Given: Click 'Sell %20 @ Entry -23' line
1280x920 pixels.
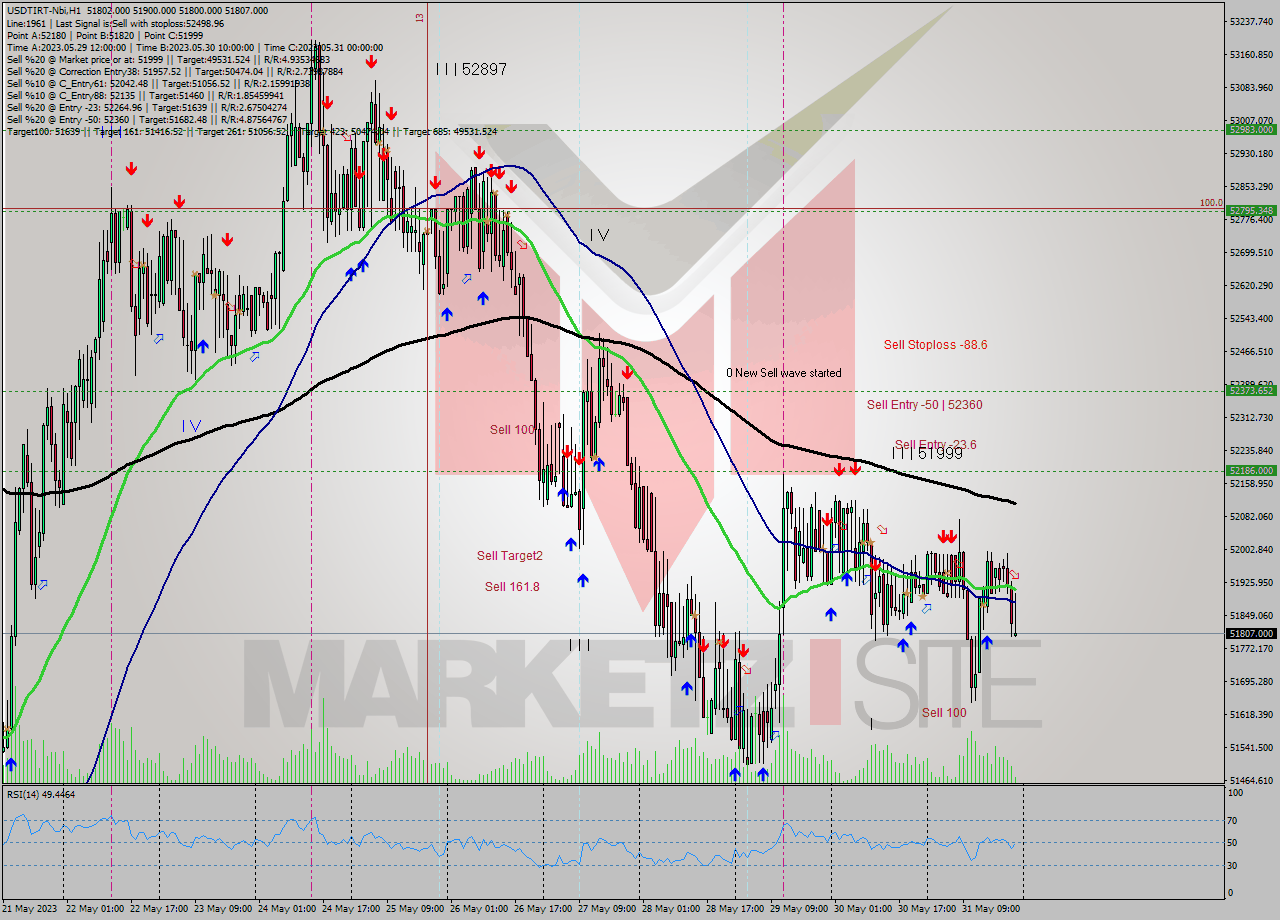Looking at the screenshot, I should (x=147, y=107).
